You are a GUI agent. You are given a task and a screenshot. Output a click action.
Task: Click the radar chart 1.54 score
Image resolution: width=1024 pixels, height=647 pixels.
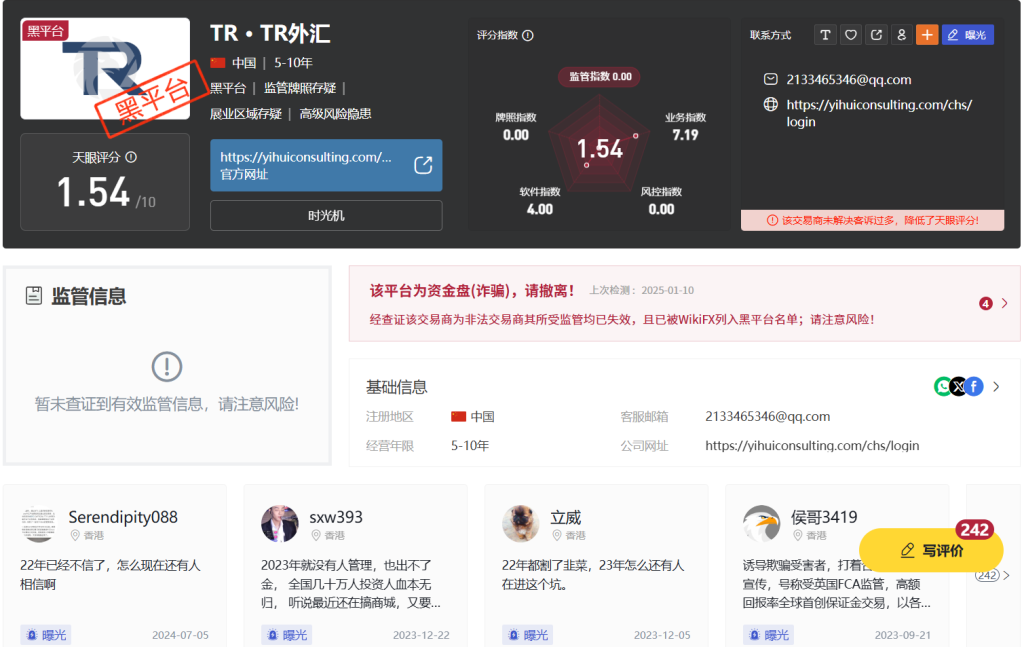point(600,149)
